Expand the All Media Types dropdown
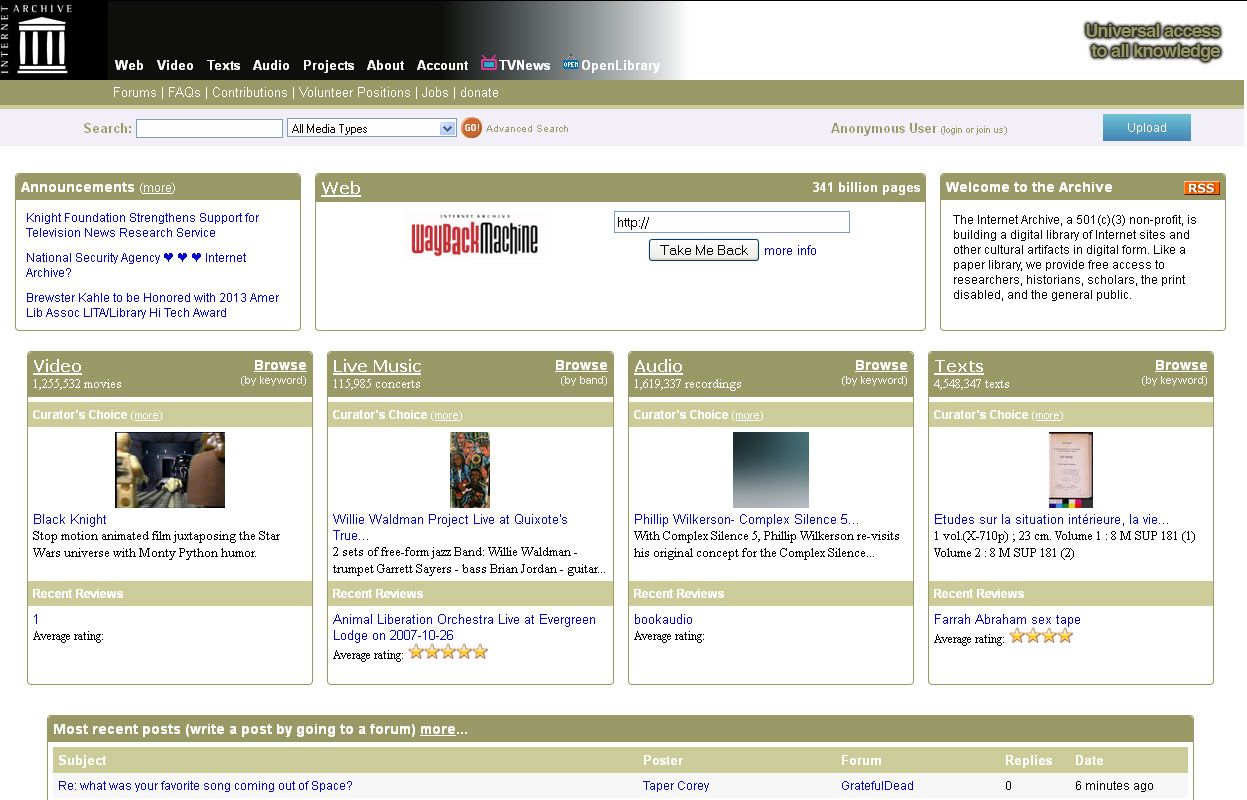 coord(372,128)
